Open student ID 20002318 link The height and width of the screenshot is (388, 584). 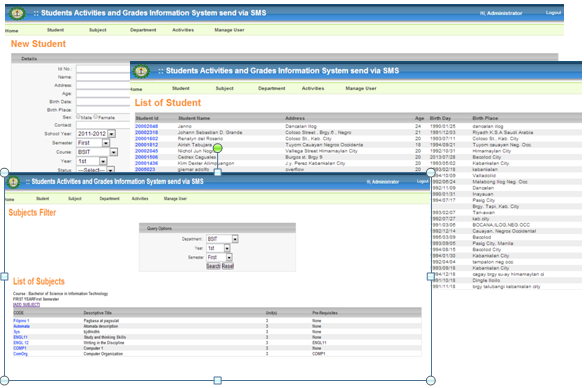point(146,133)
